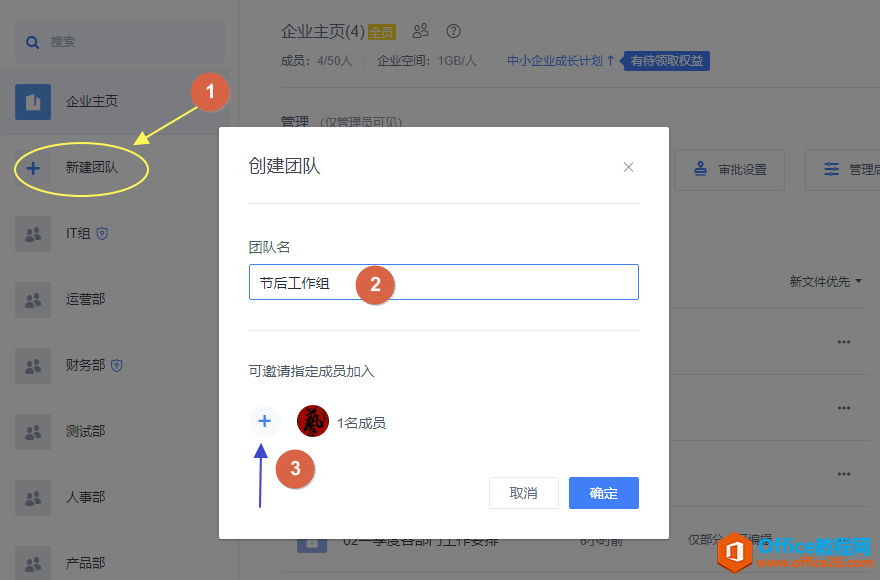Image resolution: width=880 pixels, height=580 pixels.
Task: Click the 审批设置 stamp icon
Action: click(700, 169)
